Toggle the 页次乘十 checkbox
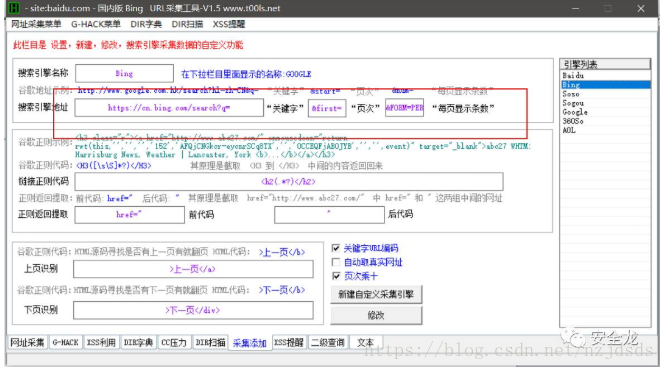This screenshot has height=370, width=665. [x=336, y=276]
